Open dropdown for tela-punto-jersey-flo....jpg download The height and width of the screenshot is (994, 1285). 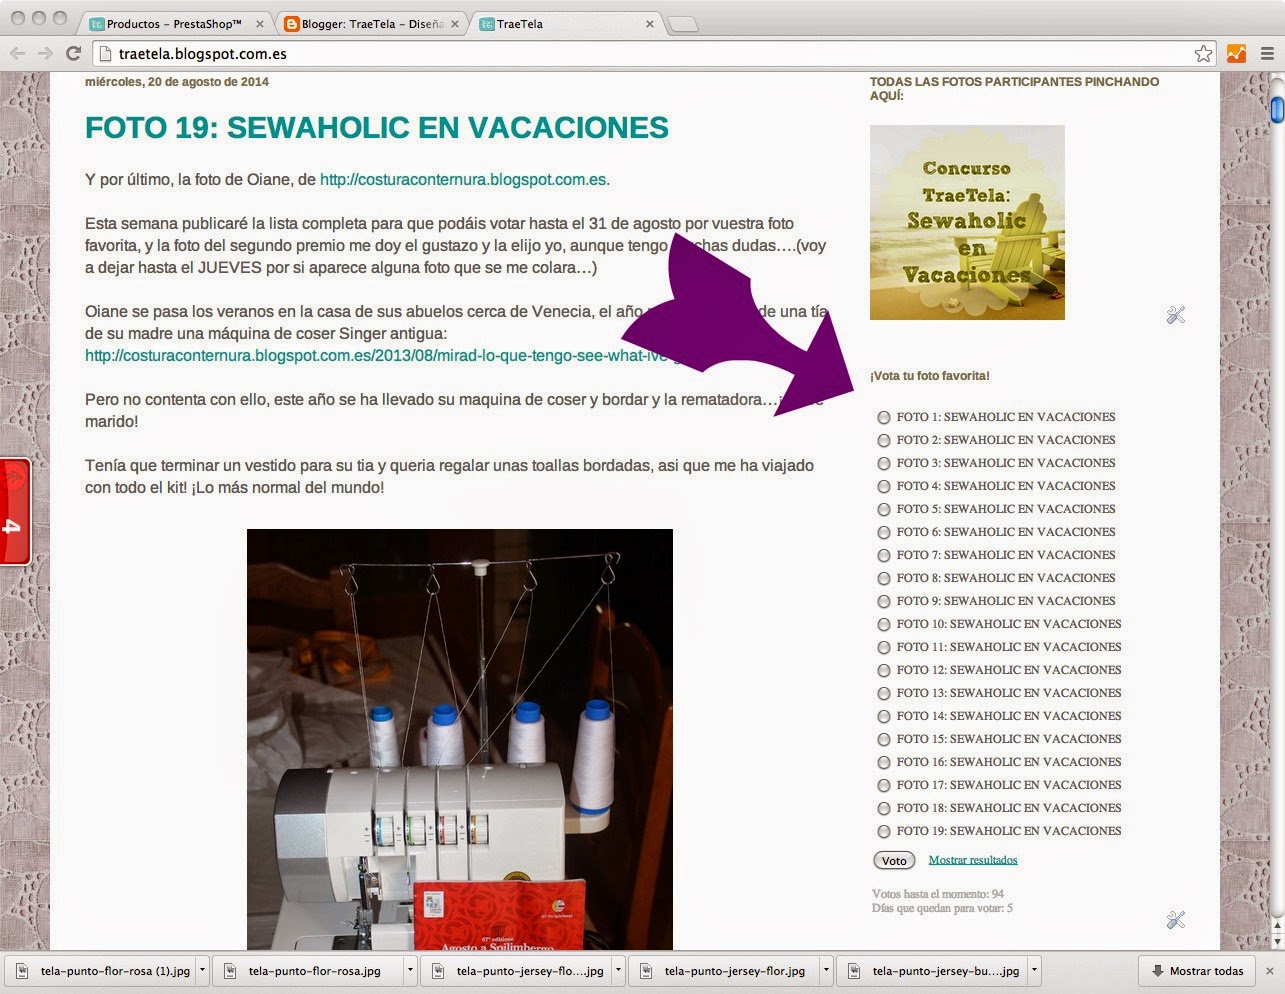(x=618, y=971)
